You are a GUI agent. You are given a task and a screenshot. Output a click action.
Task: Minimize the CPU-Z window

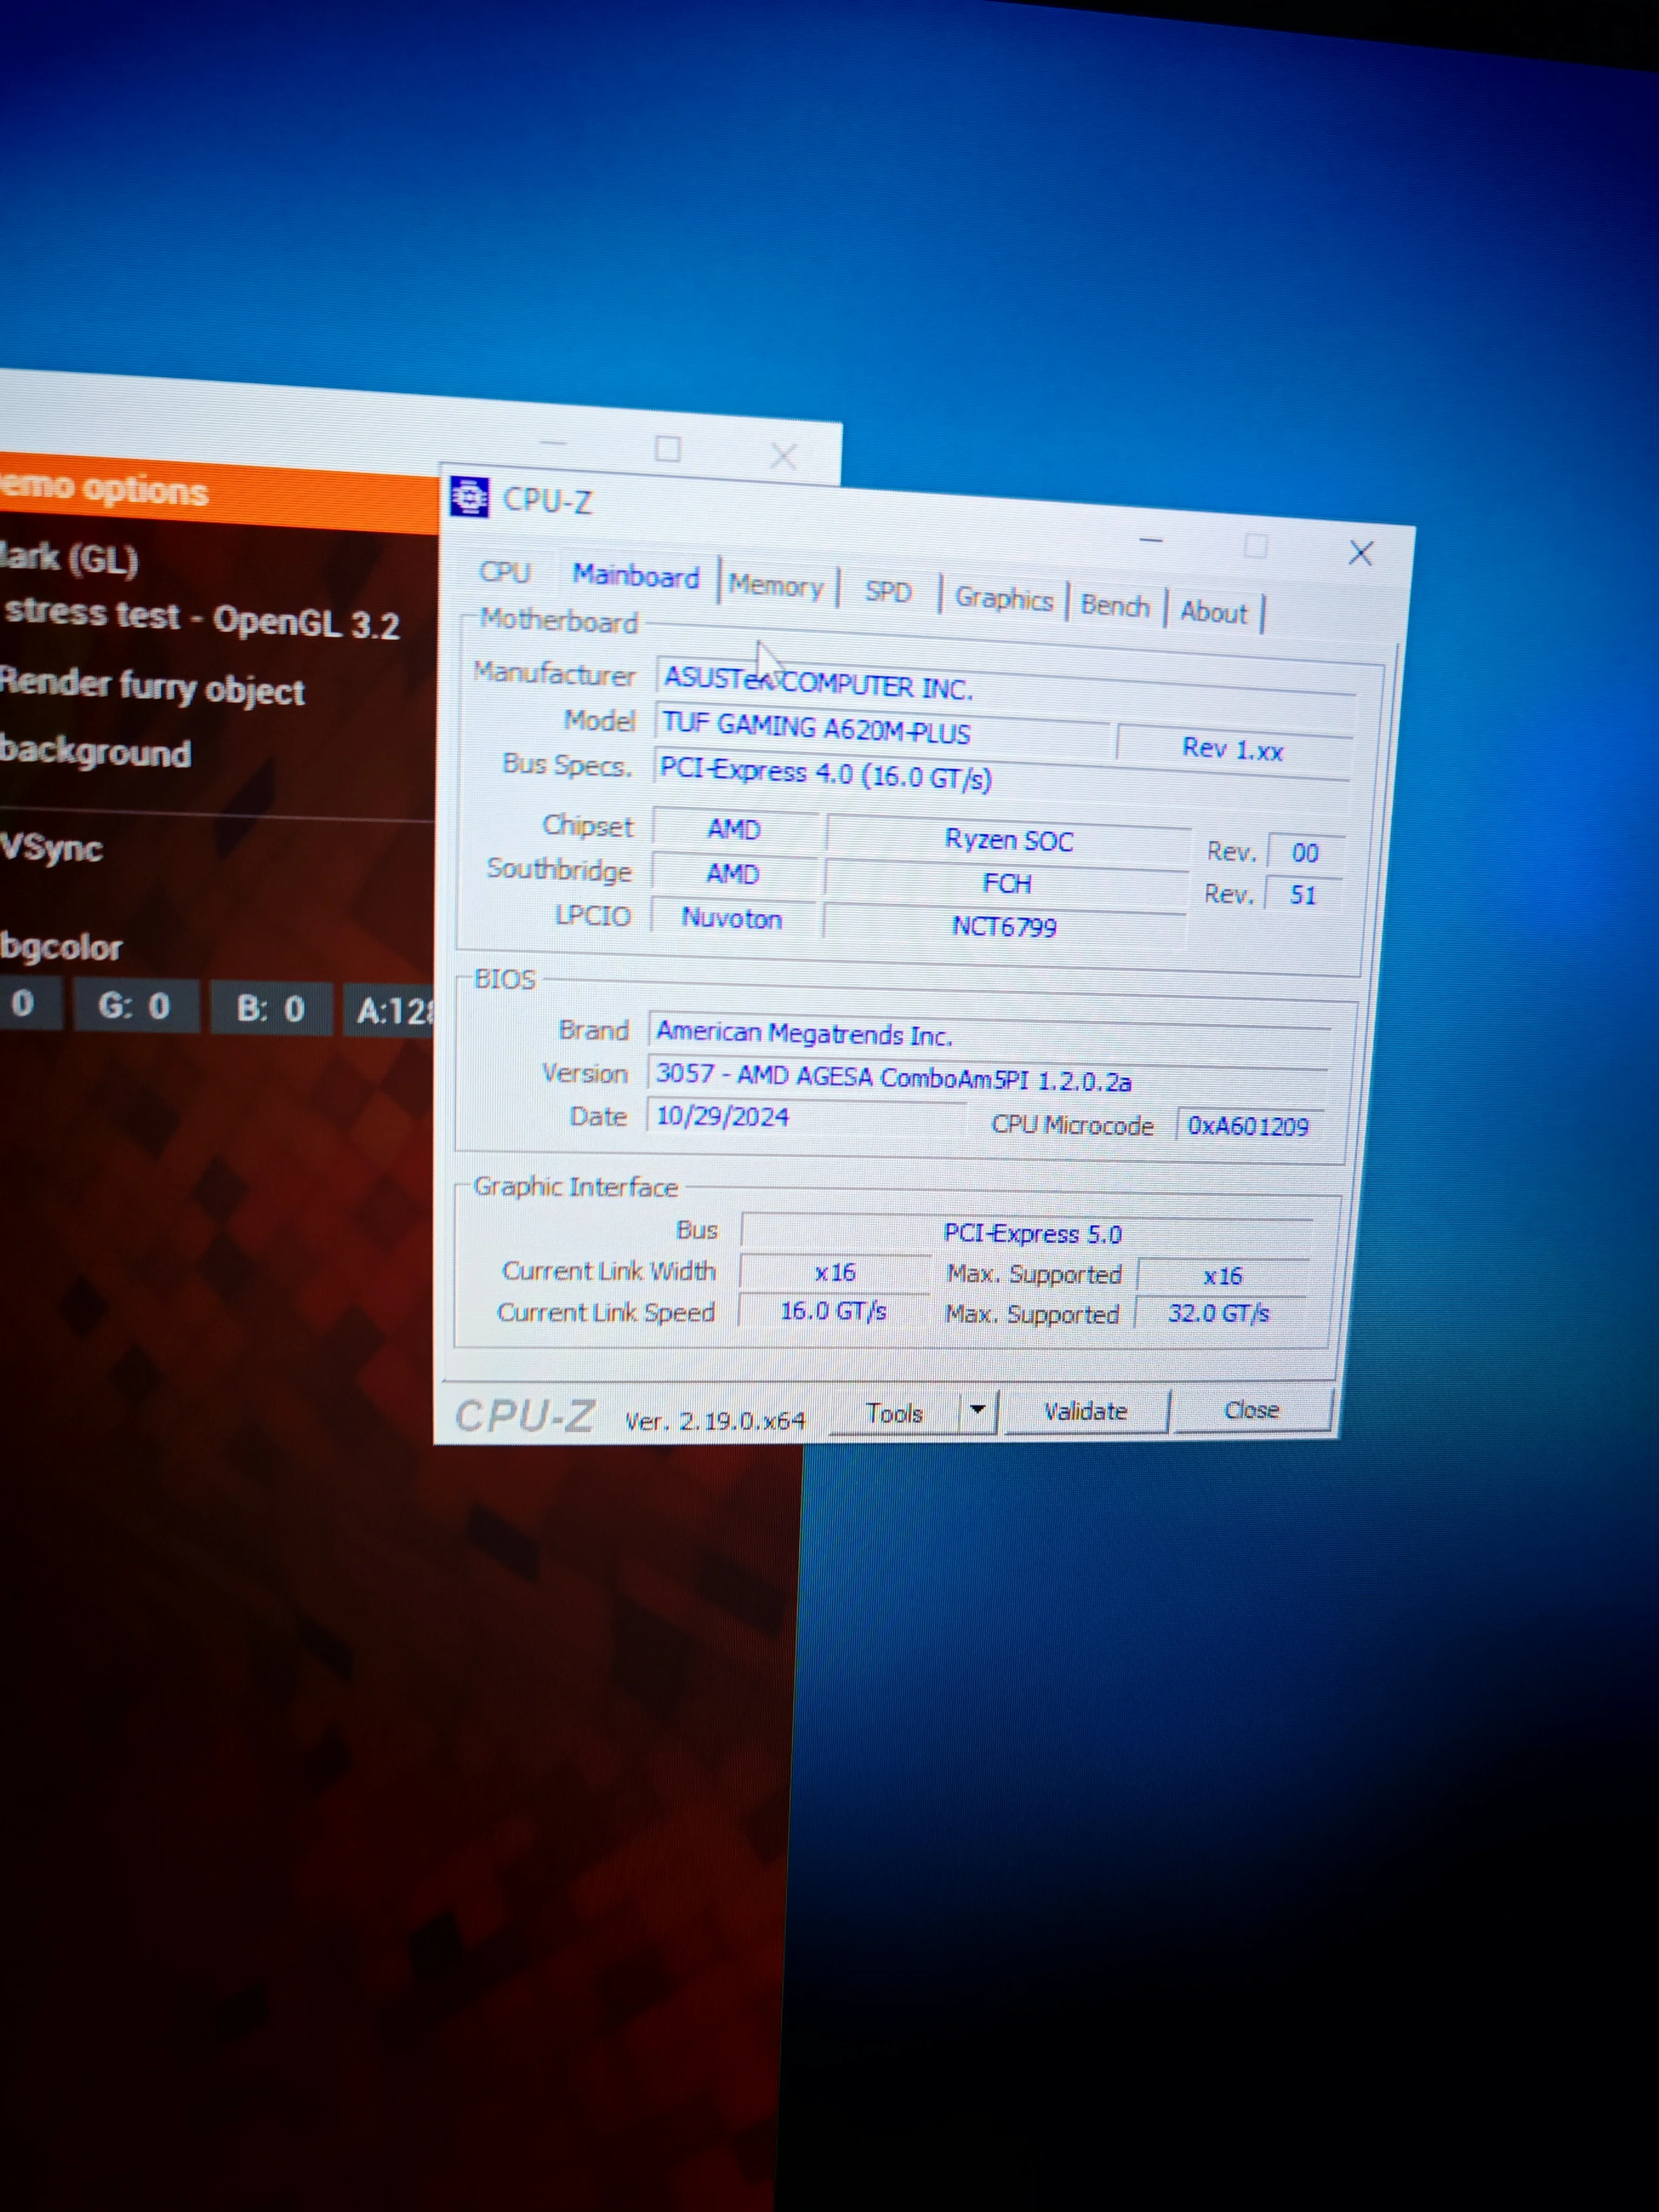point(1151,541)
